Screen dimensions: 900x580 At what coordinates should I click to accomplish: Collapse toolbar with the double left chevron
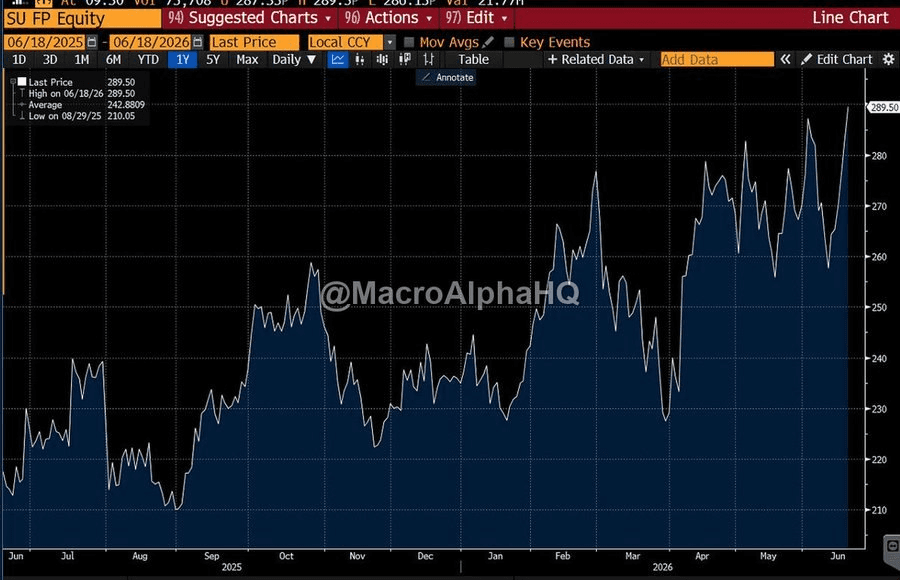(x=785, y=59)
